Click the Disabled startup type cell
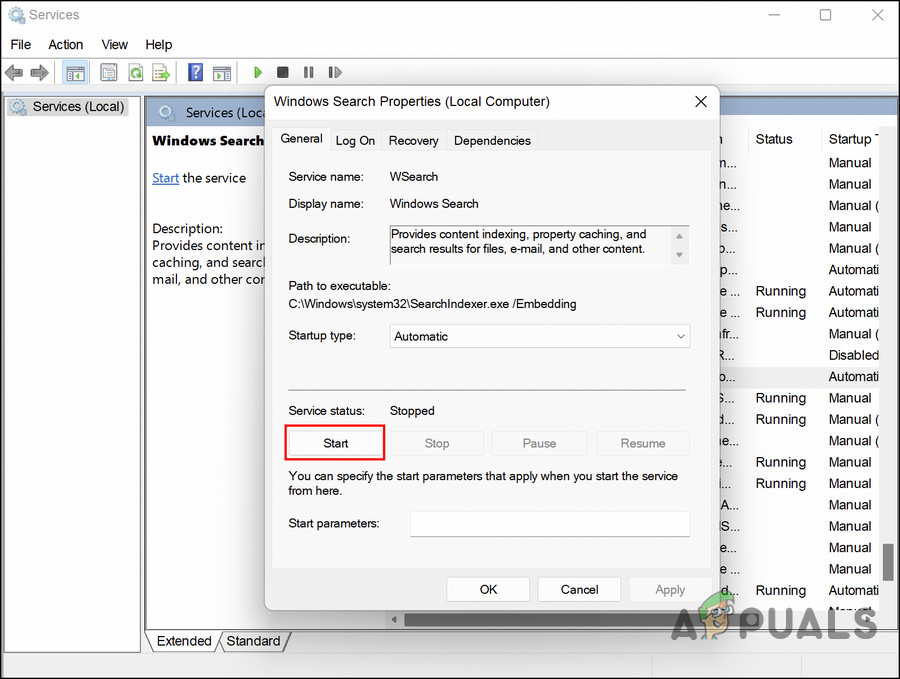The width and height of the screenshot is (900, 679). (854, 355)
